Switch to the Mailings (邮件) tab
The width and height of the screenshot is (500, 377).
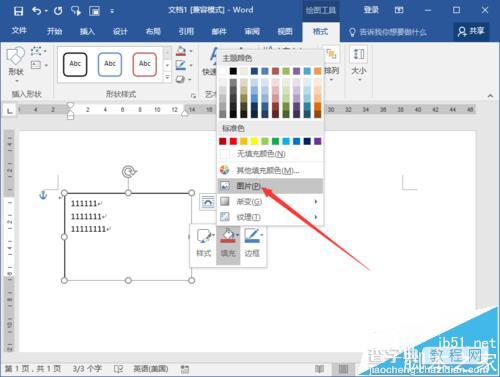219,32
